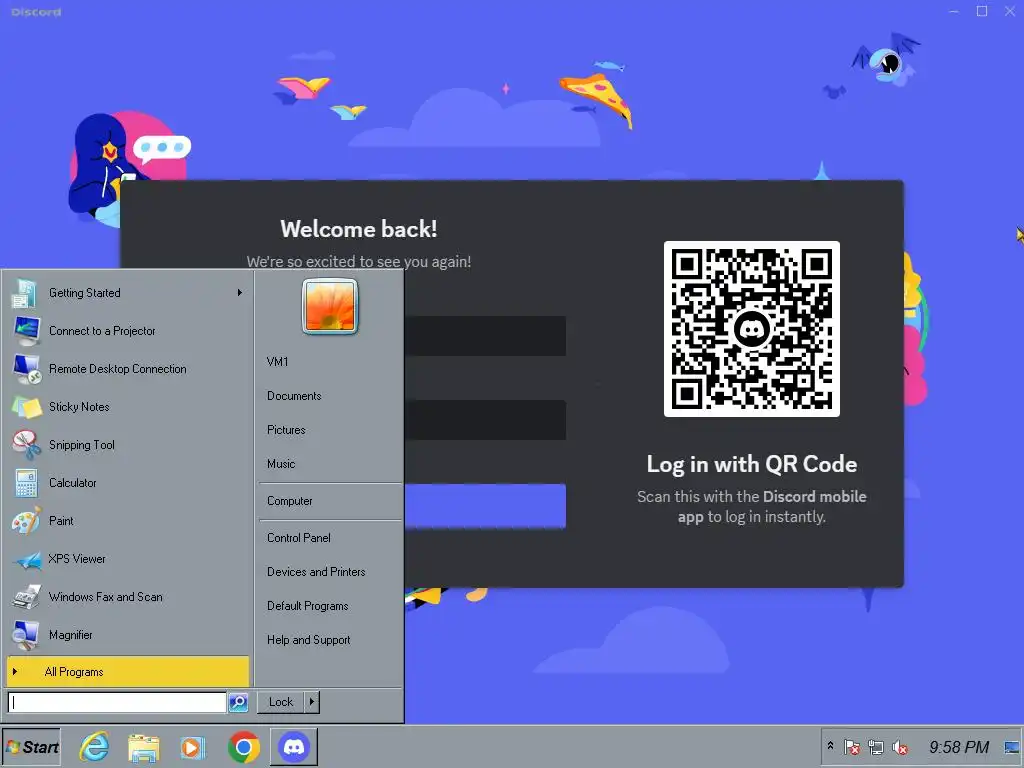Expand All Programs list

click(x=127, y=671)
